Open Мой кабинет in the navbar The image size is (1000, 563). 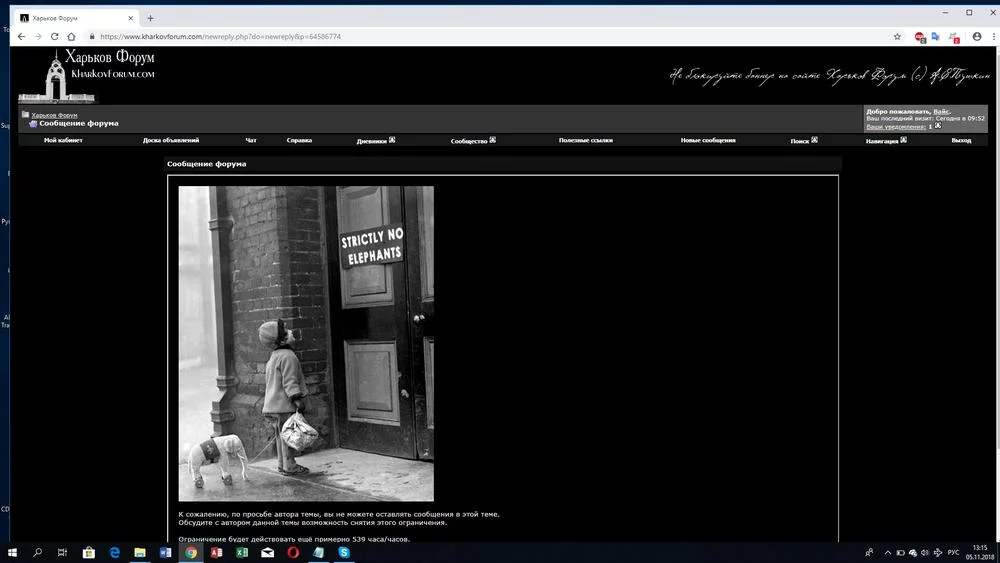[63, 141]
